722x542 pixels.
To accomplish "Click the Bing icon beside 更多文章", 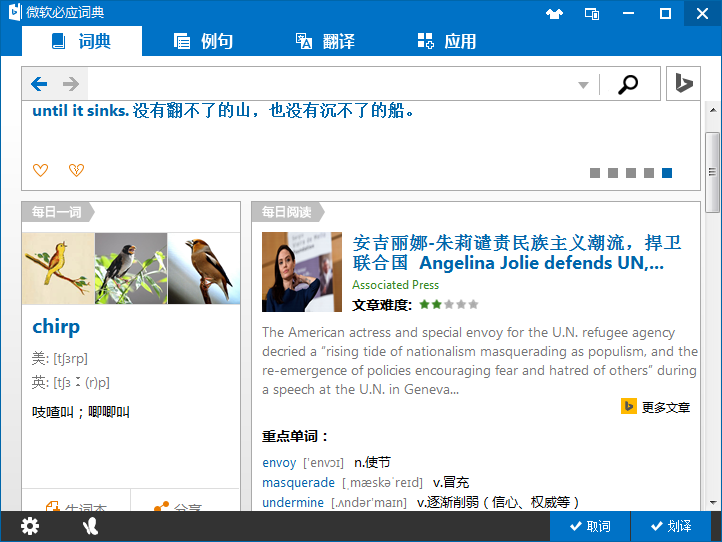I will (629, 406).
